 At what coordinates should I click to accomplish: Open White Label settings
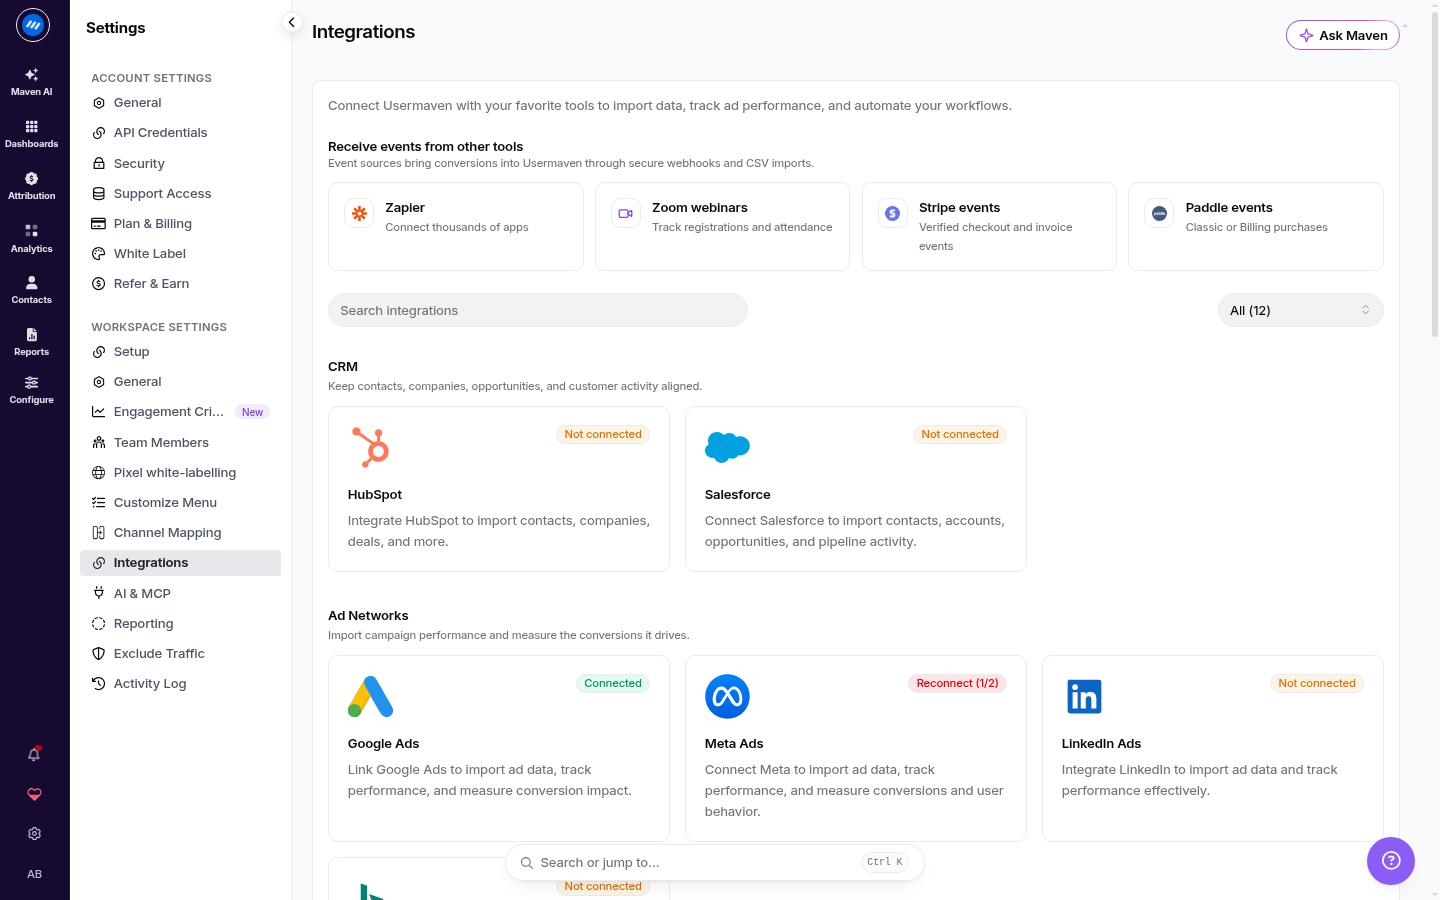point(180,253)
